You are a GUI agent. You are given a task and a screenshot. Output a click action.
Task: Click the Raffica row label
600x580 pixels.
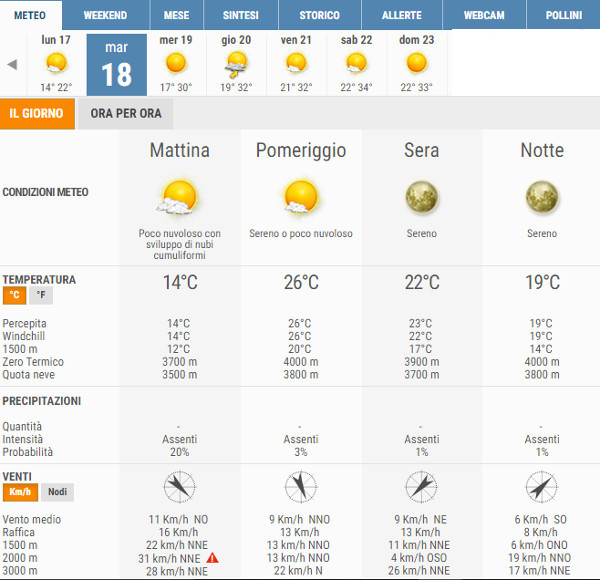[x=18, y=532]
